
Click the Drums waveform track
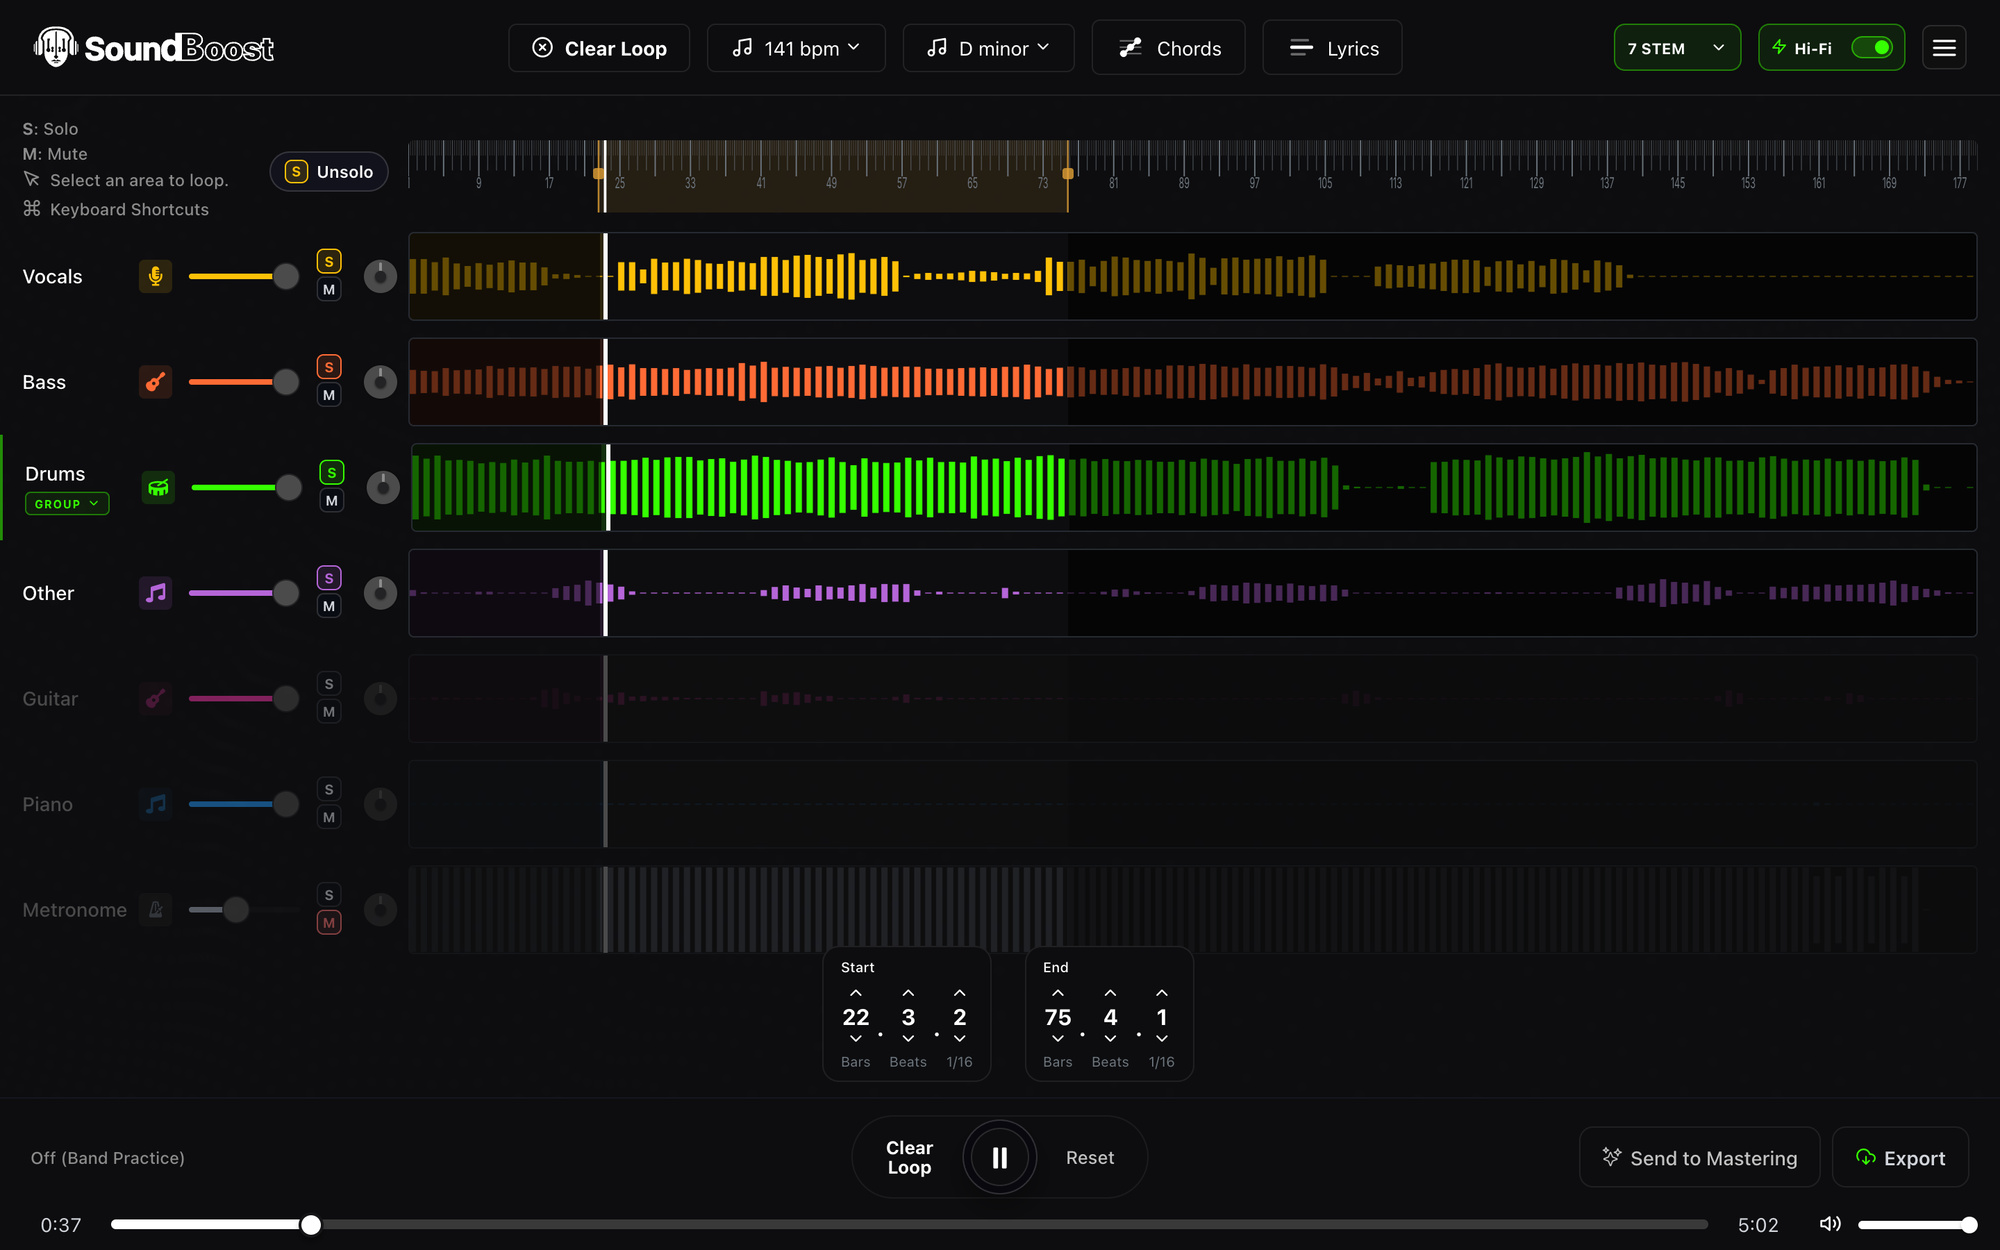coord(1193,488)
